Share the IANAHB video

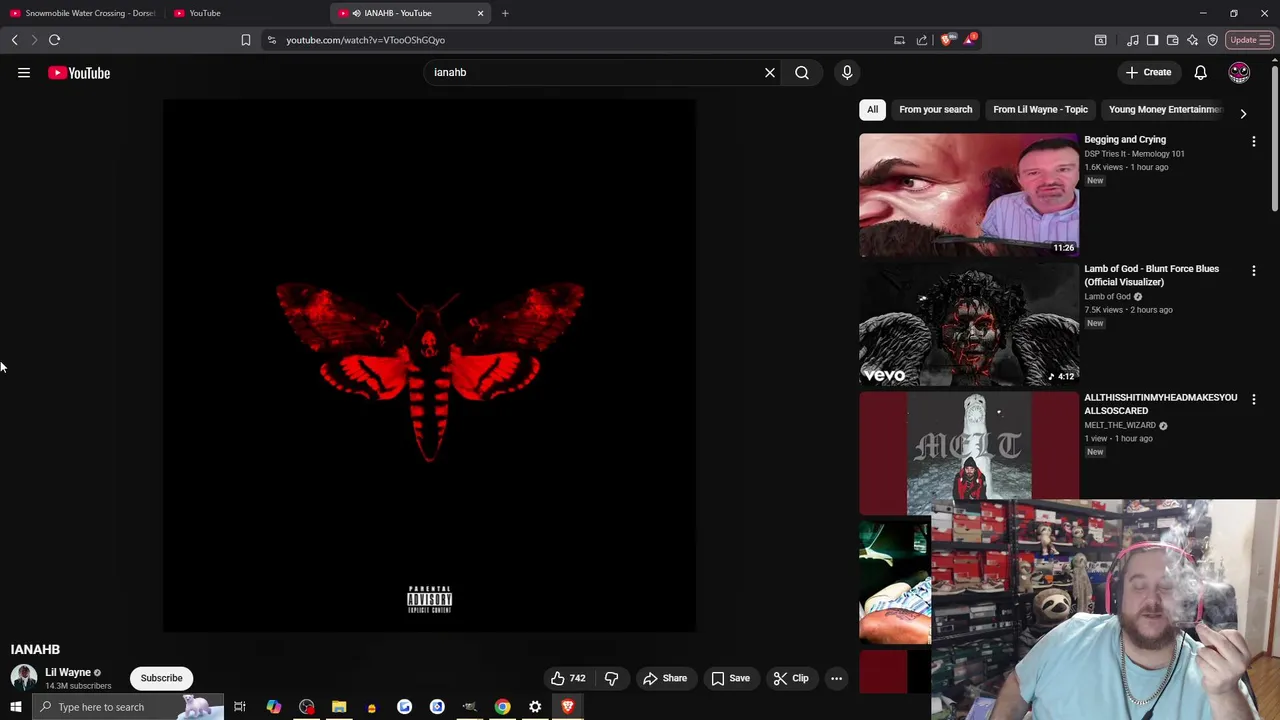(665, 678)
